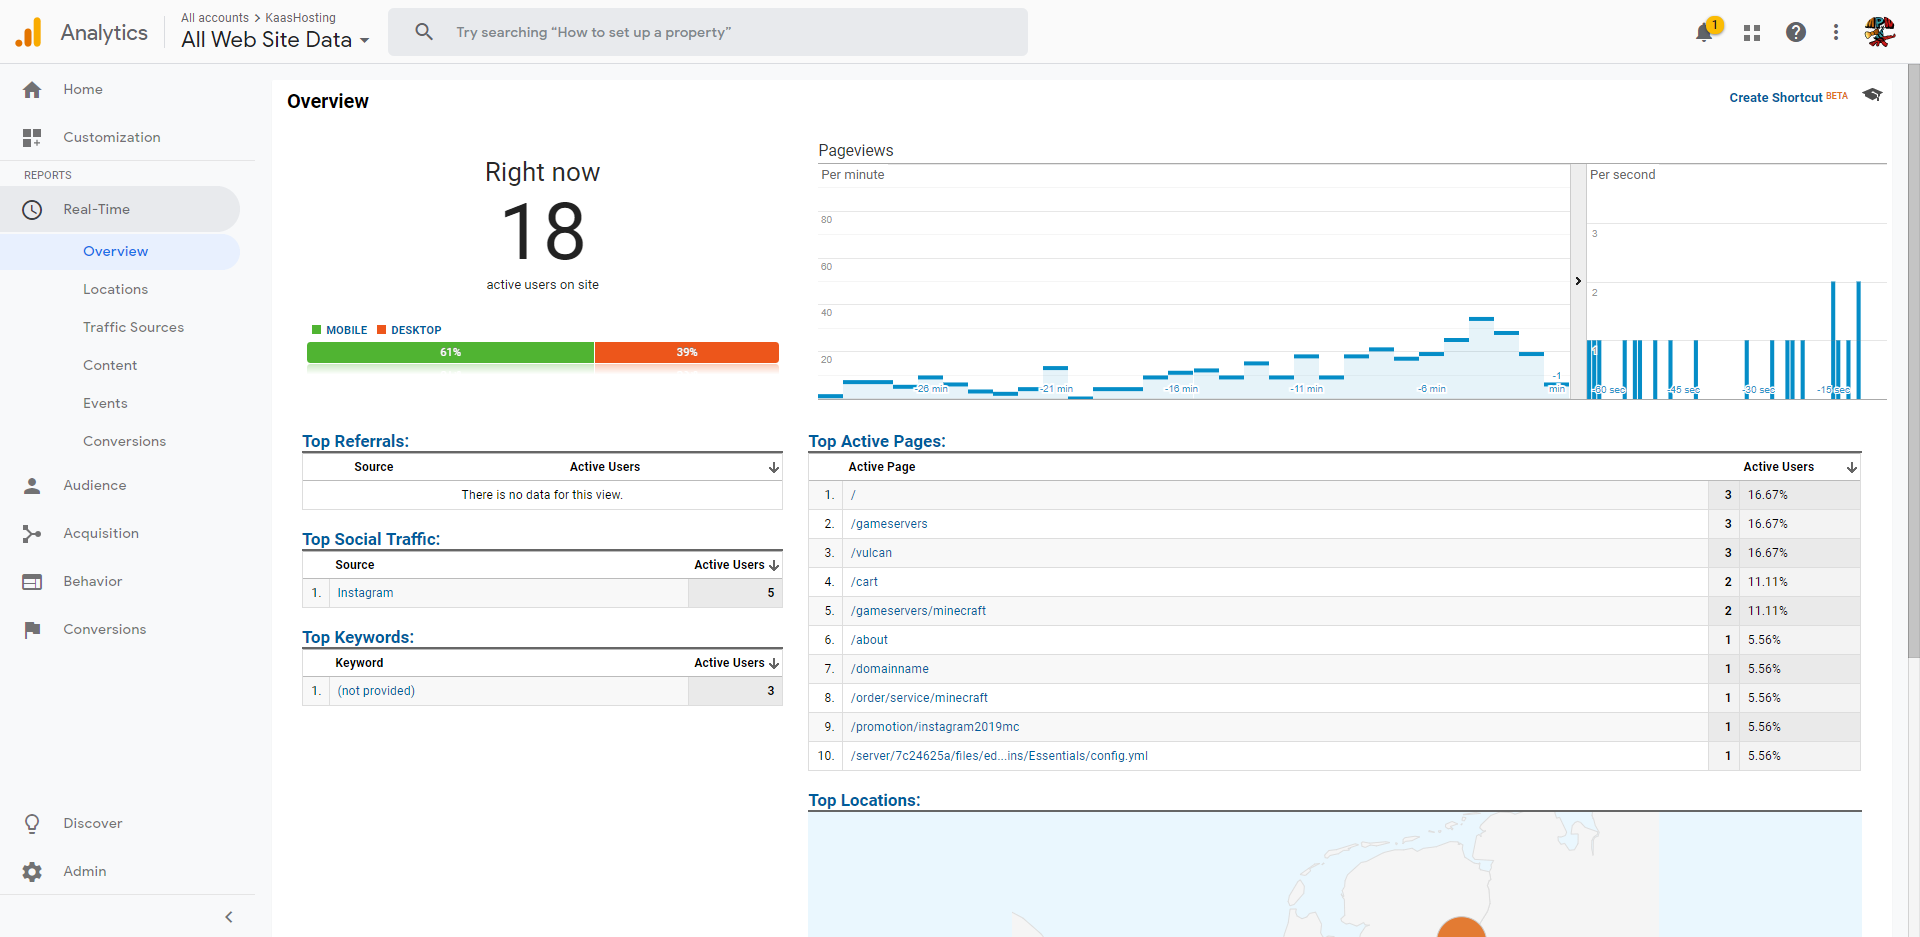This screenshot has height=937, width=1920.
Task: Open the /gameservers/minecraft page link
Action: click(918, 611)
